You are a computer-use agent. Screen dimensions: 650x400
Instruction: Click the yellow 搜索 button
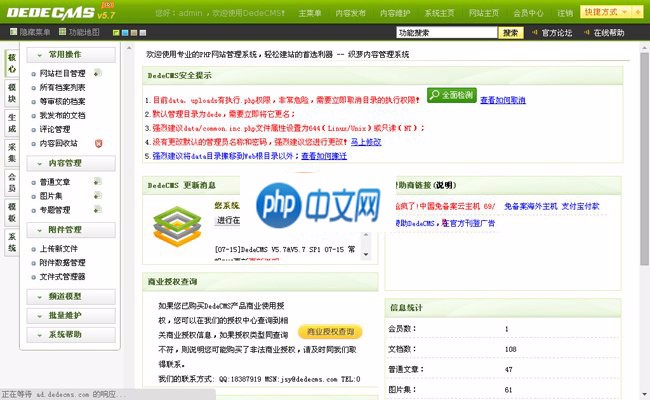(x=511, y=33)
